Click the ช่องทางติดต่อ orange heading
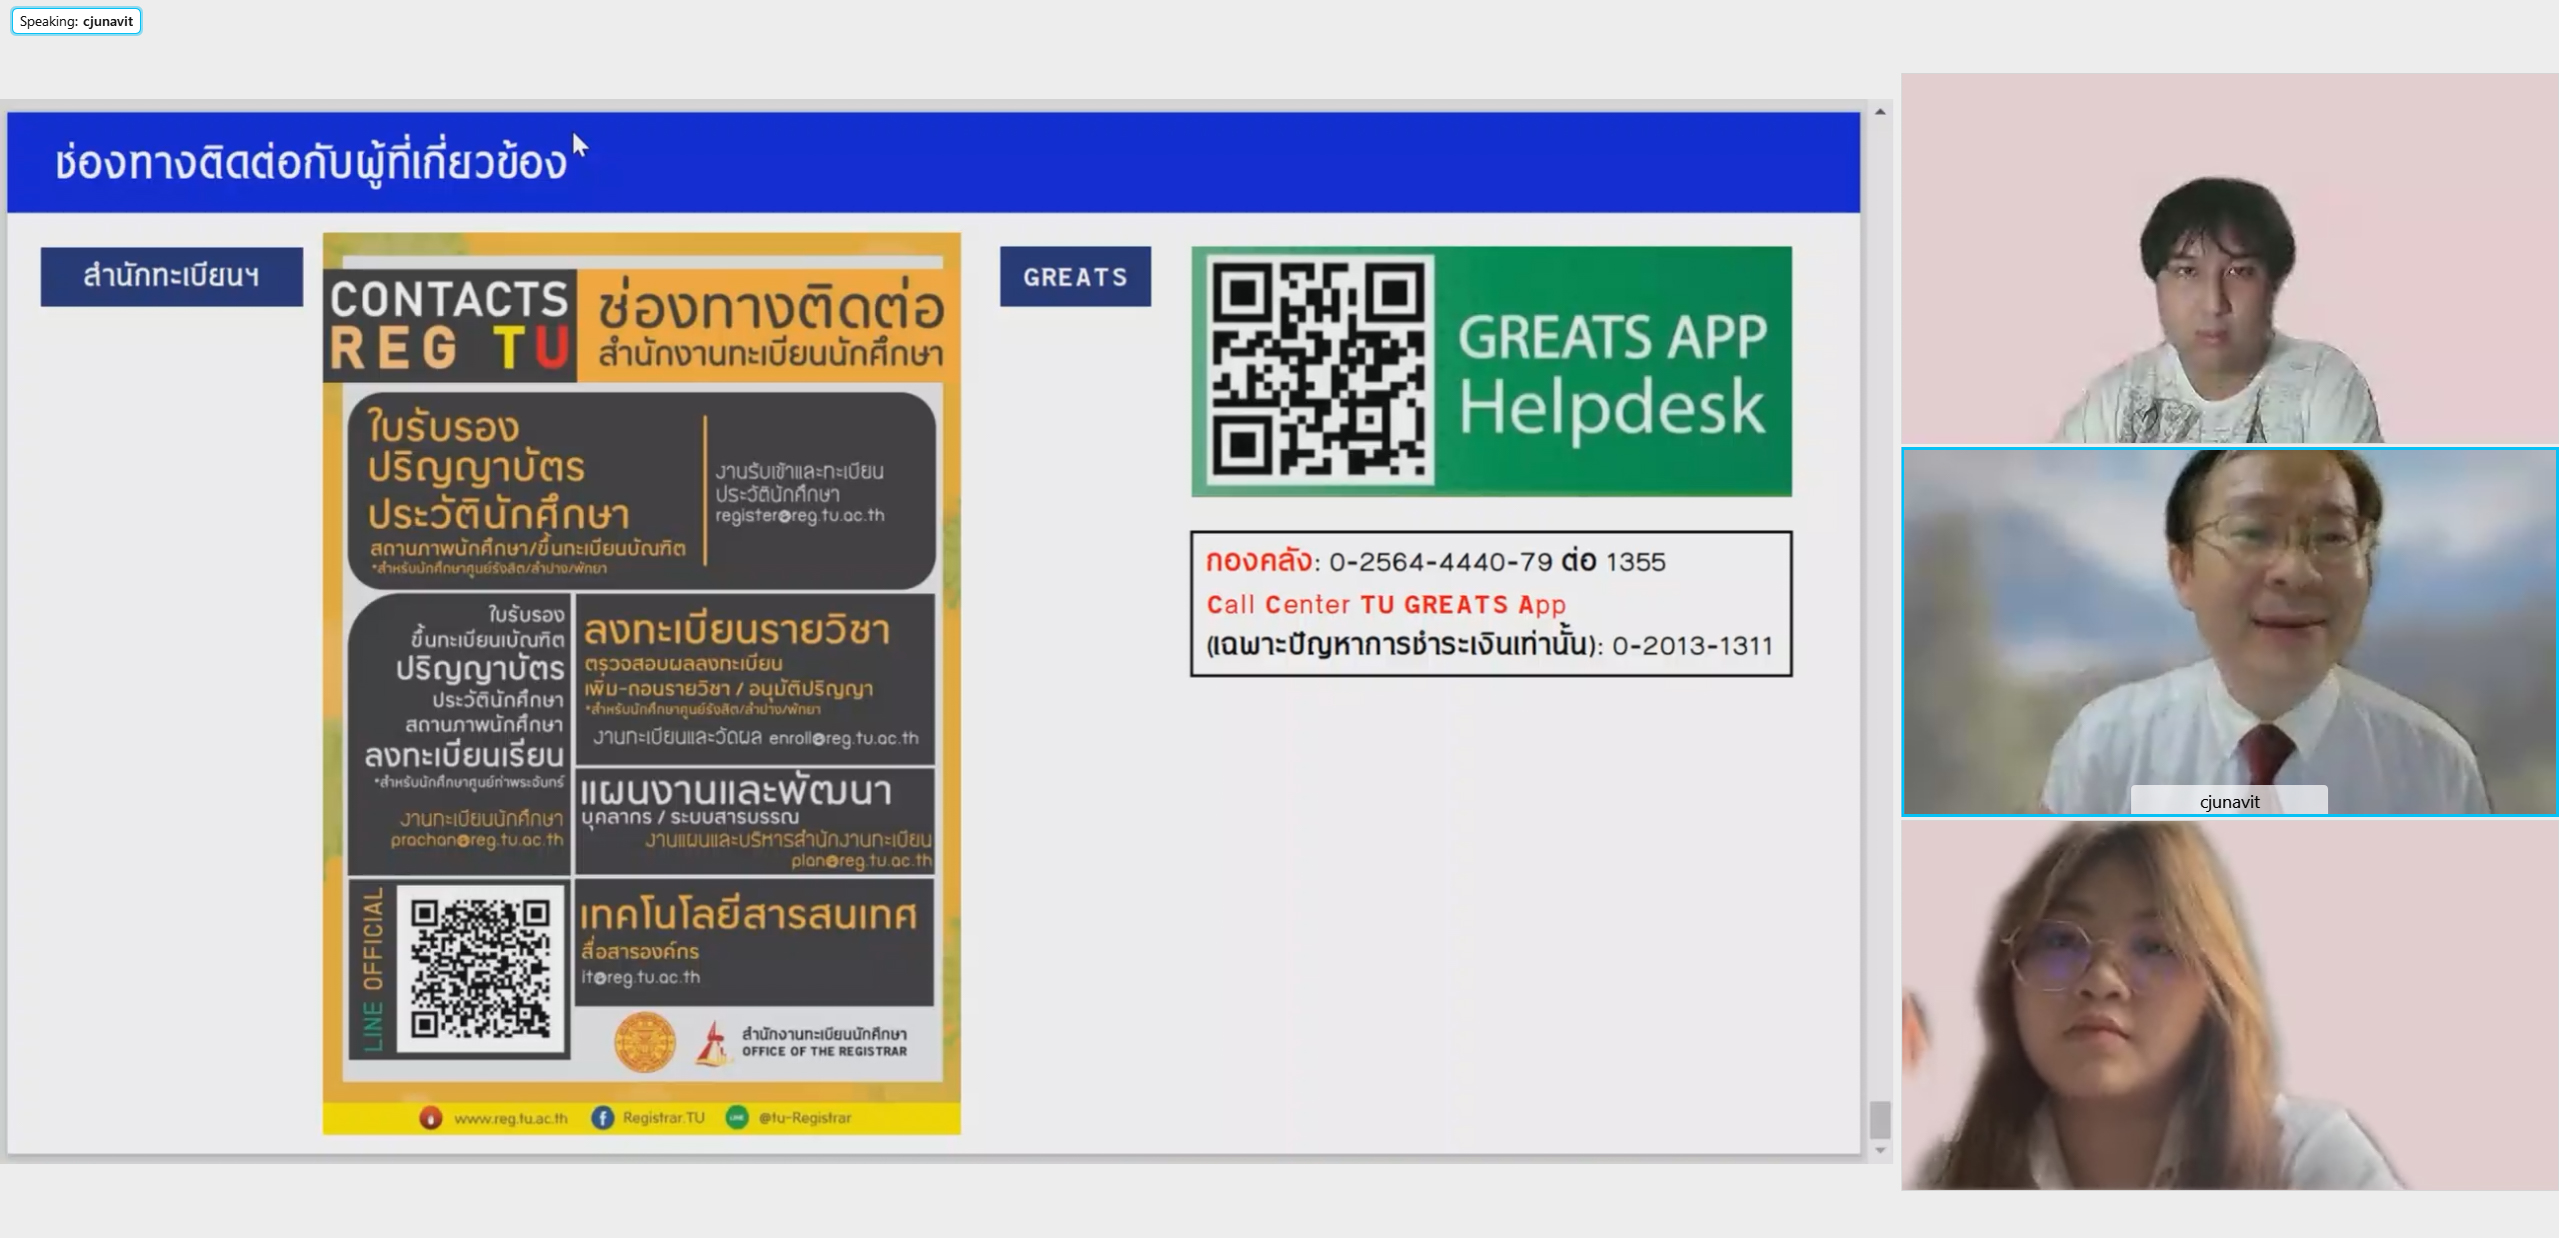2559x1238 pixels. pyautogui.click(x=771, y=307)
